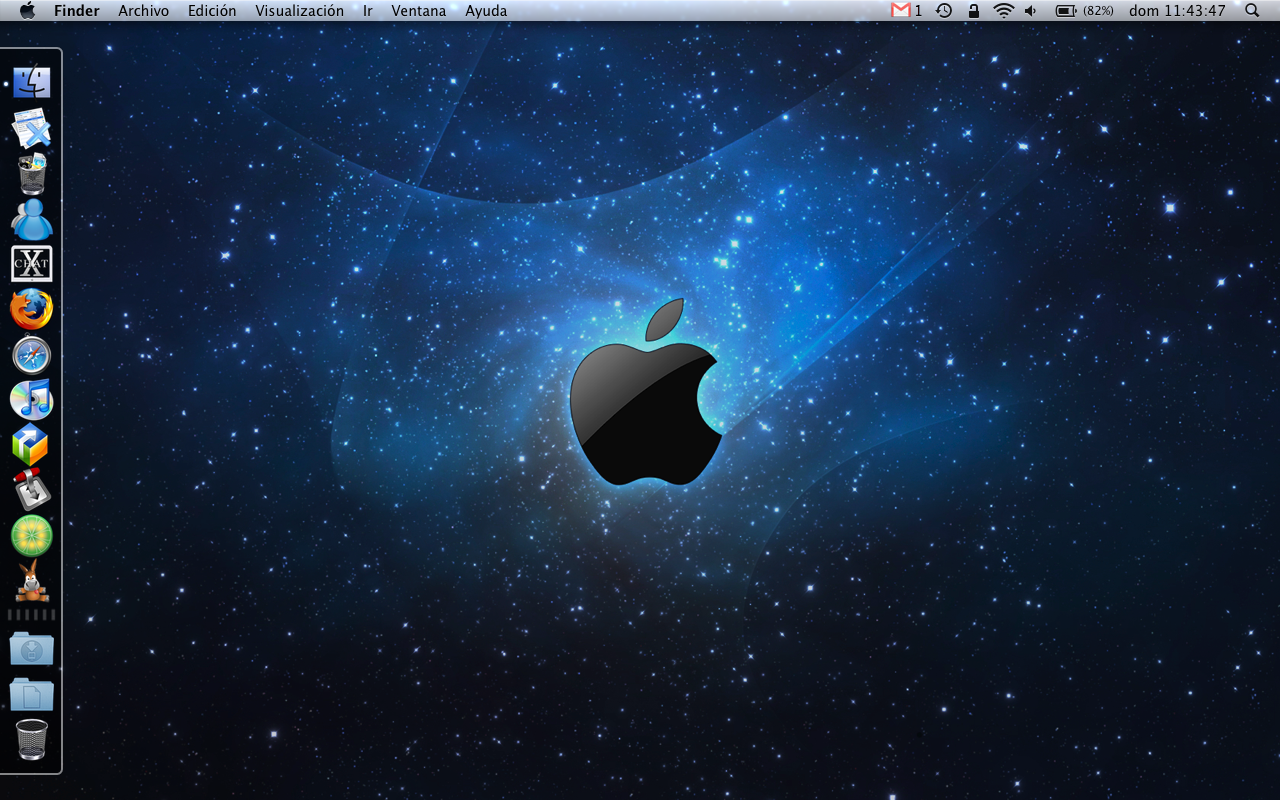The image size is (1280, 800).
Task: Open the LimeWire lime icon
Action: [x=32, y=536]
